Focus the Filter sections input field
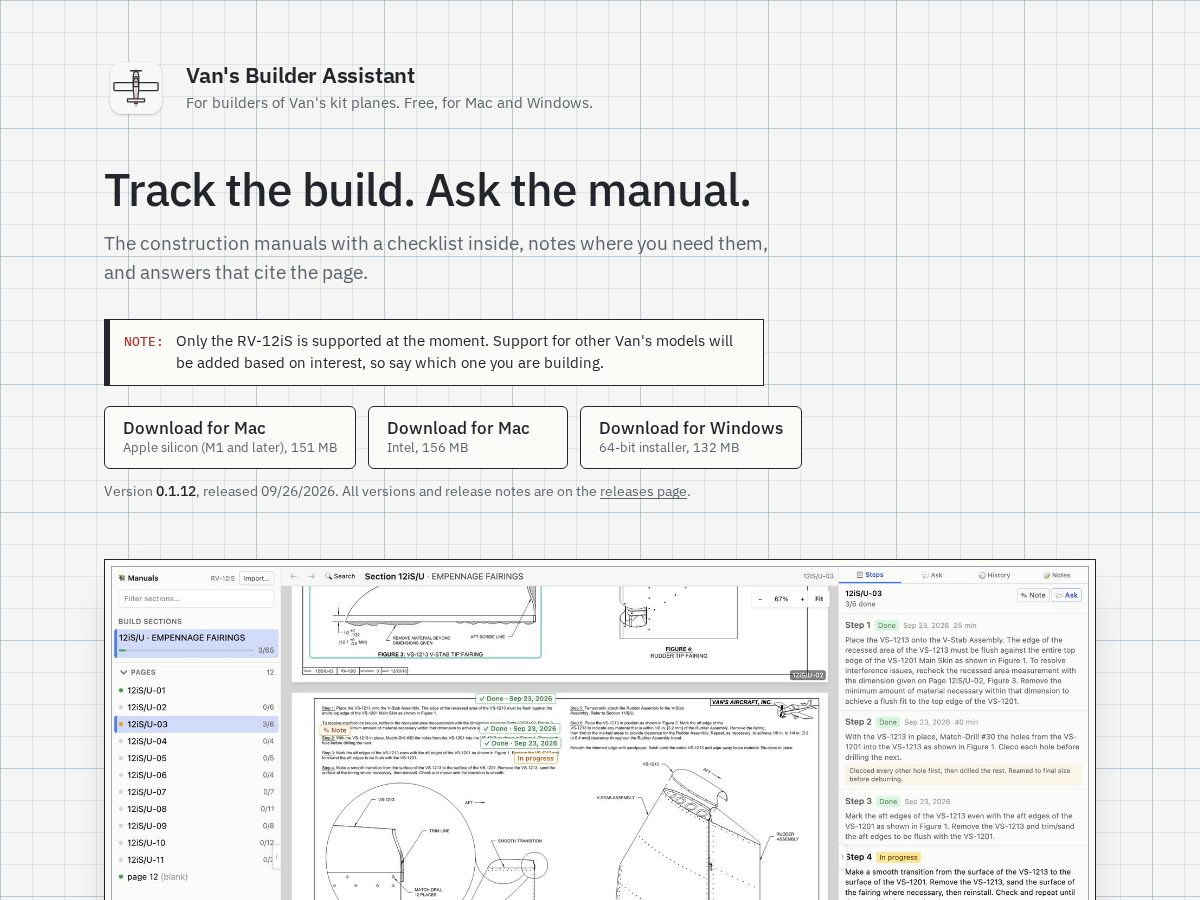This screenshot has height=900, width=1200. pyautogui.click(x=196, y=599)
